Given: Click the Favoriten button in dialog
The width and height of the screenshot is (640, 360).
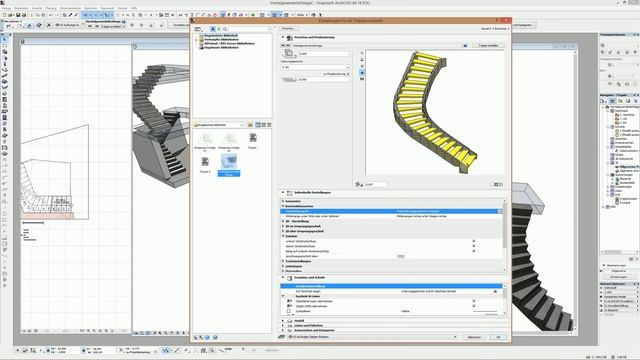Looking at the screenshot, I should coord(288,29).
